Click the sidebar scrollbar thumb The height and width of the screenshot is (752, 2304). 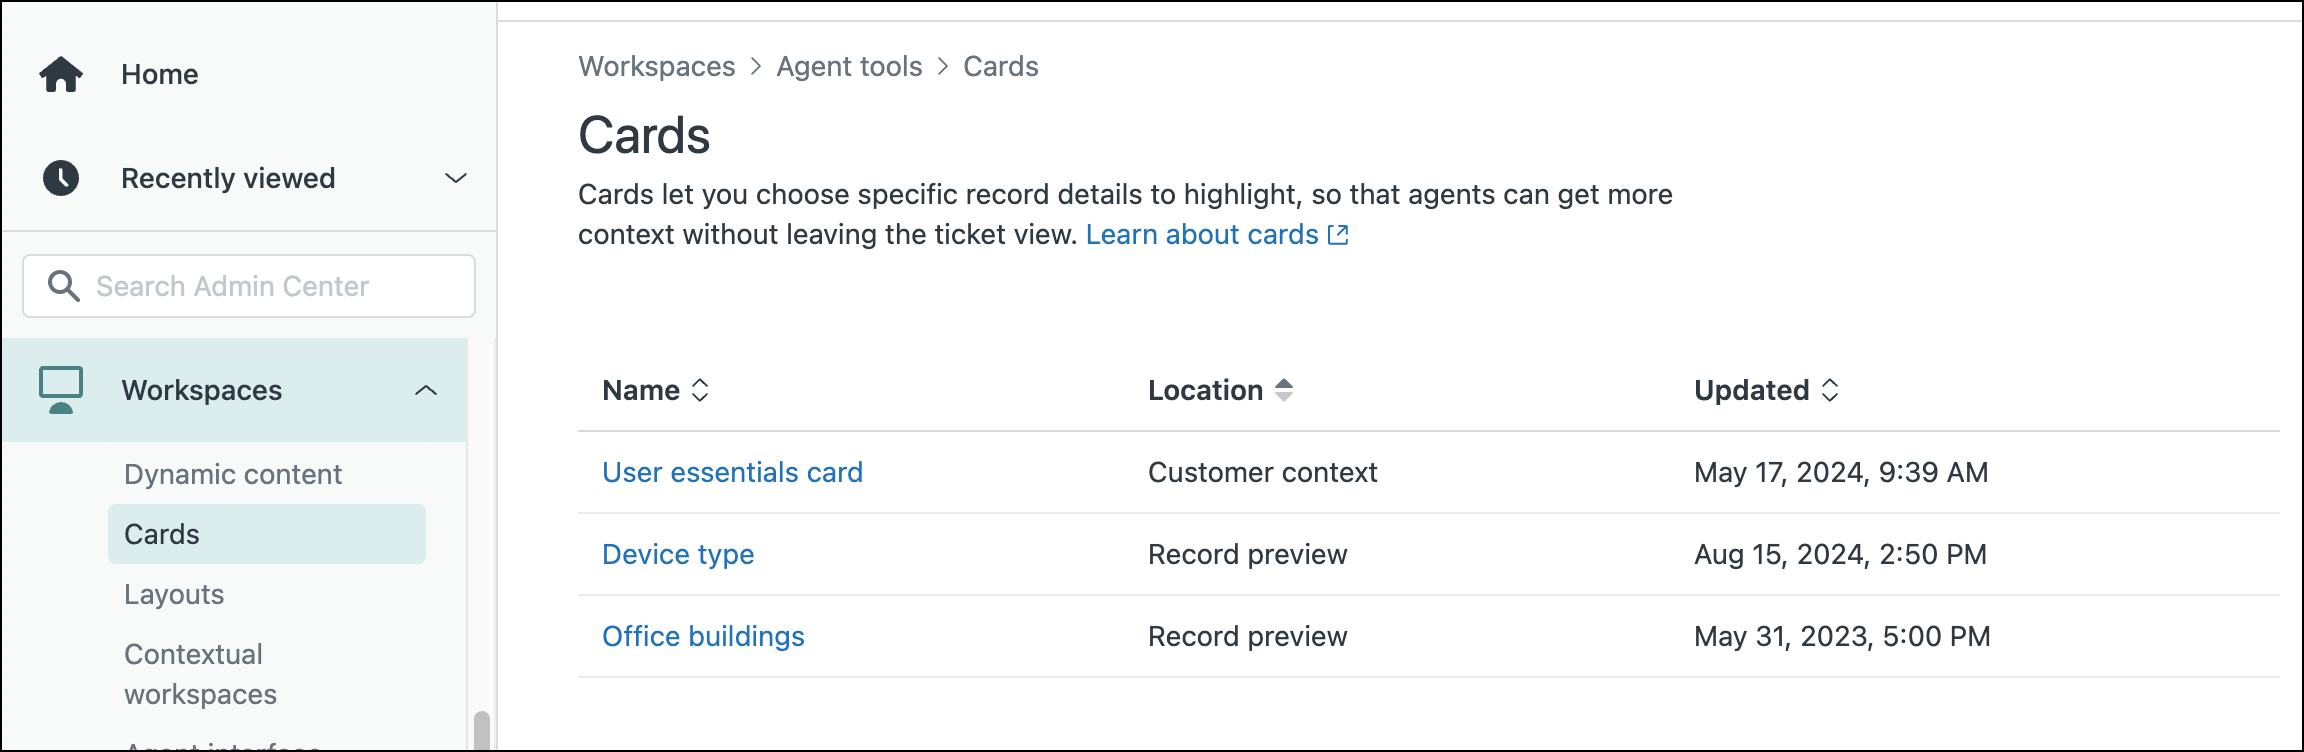(x=482, y=731)
